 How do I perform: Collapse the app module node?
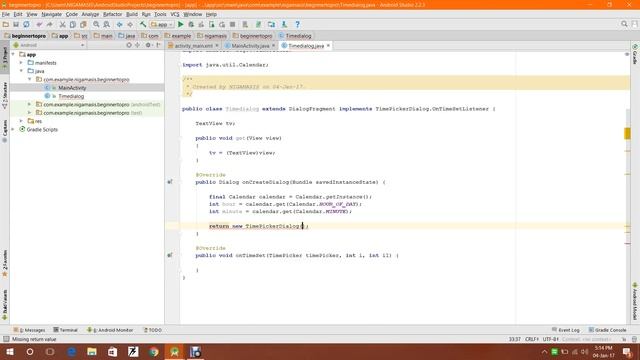click(x=14, y=54)
